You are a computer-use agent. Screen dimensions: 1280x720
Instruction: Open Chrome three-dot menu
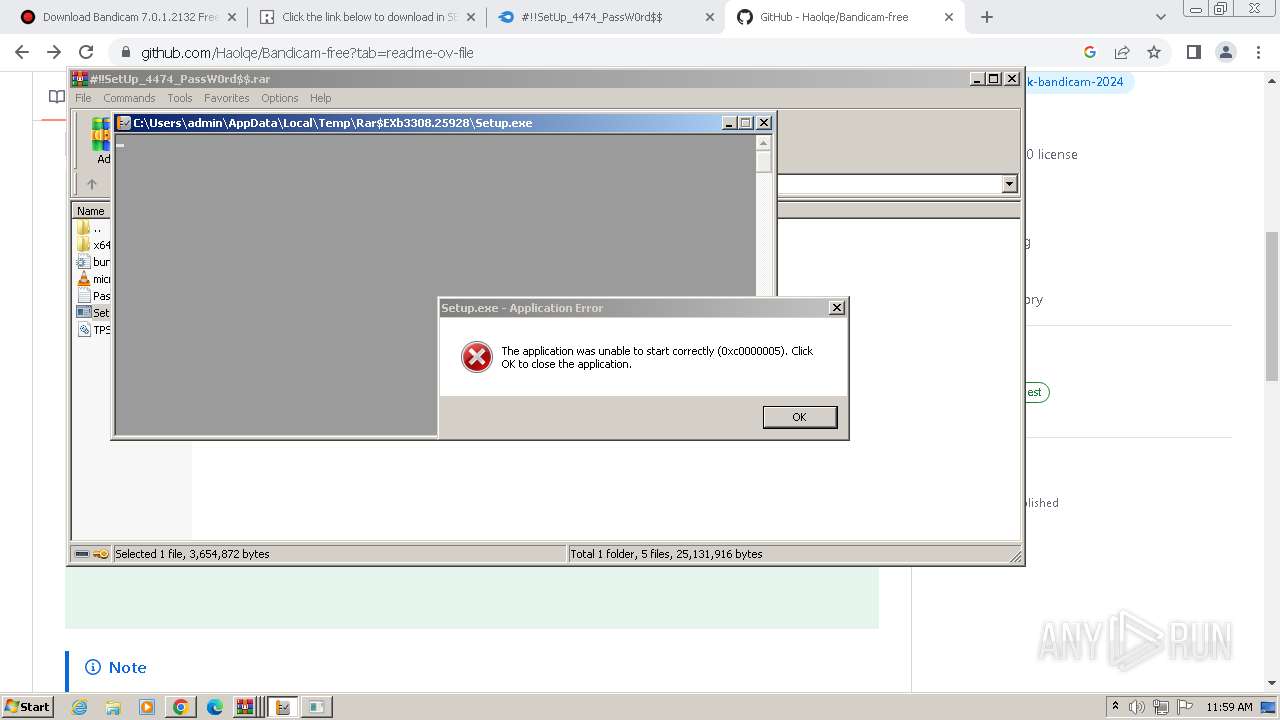[1257, 53]
